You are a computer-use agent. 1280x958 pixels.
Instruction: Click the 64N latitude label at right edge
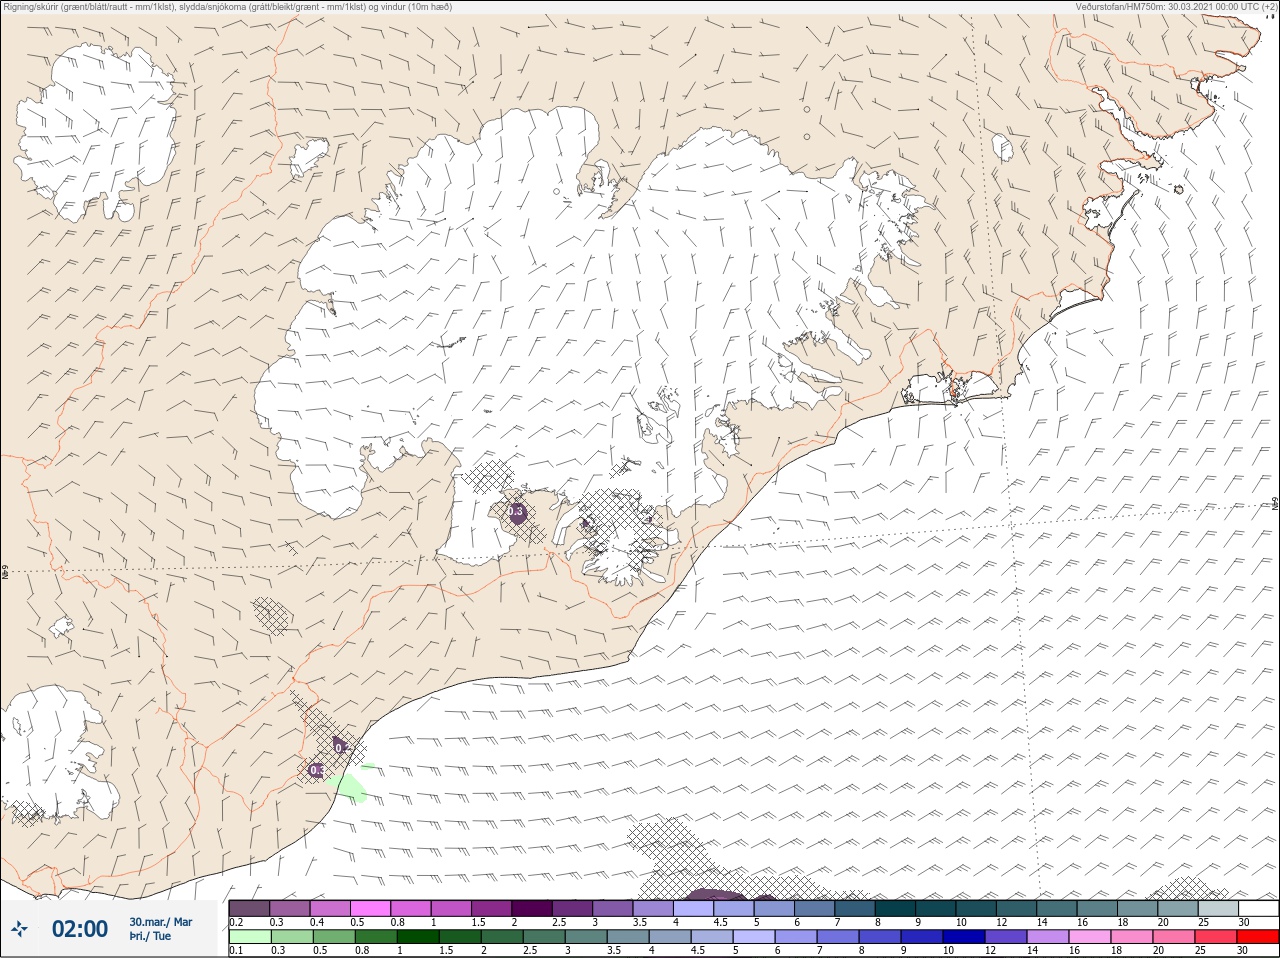click(1275, 503)
